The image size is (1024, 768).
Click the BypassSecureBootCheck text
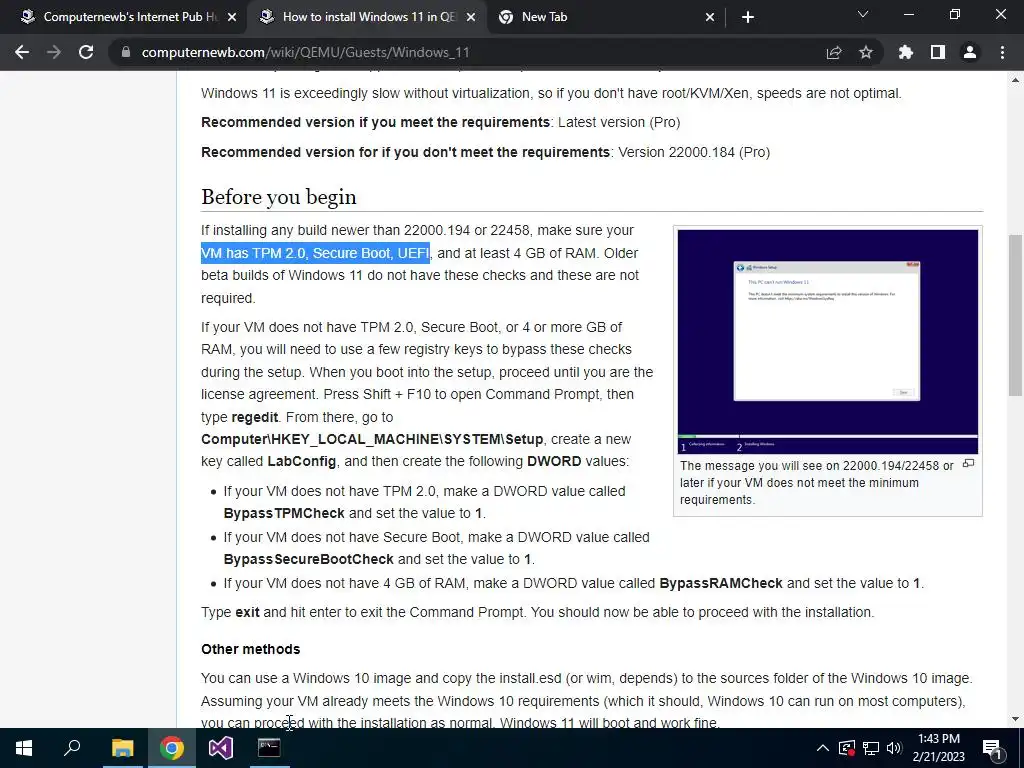click(309, 560)
